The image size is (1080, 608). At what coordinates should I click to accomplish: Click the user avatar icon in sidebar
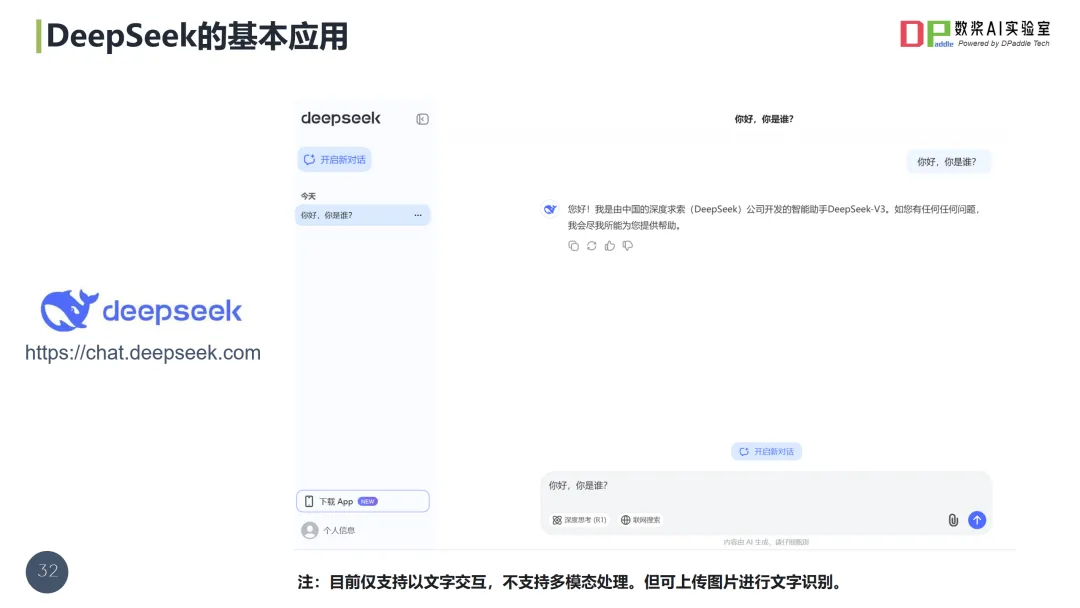coord(310,530)
